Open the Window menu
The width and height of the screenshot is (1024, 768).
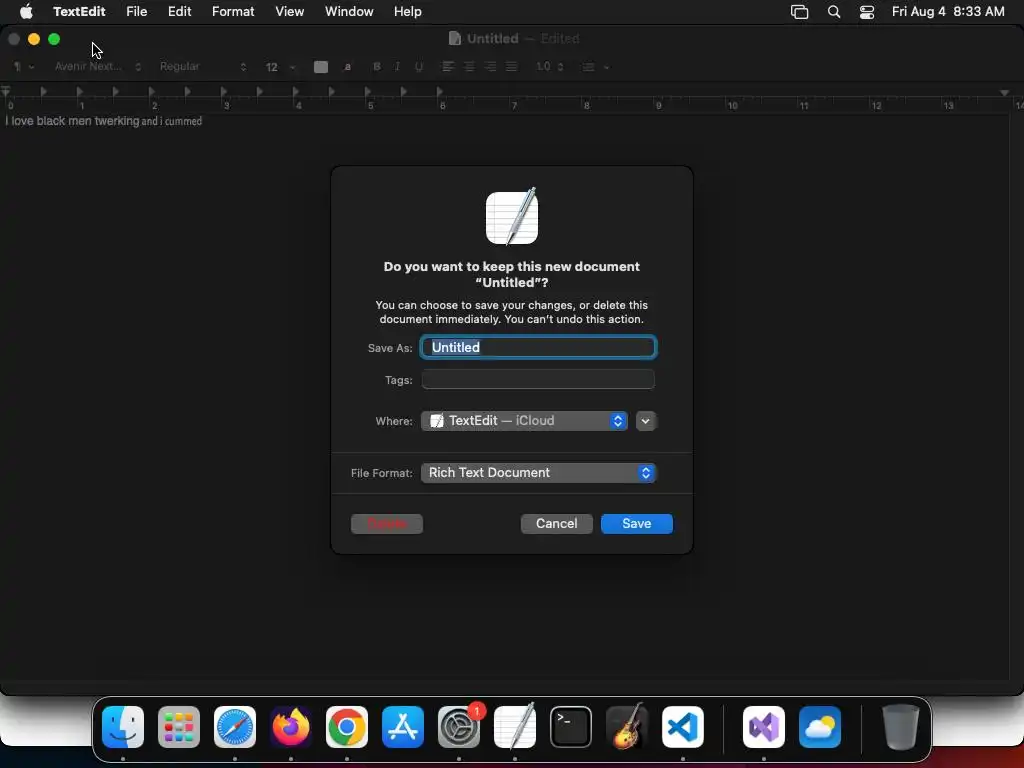349,12
